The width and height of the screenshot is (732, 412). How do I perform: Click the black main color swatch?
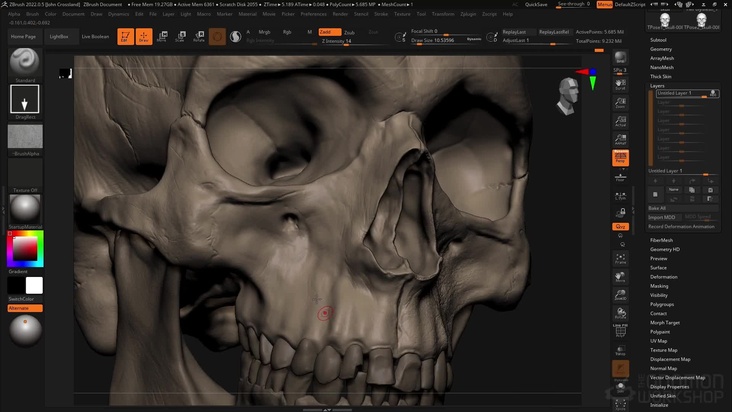pyautogui.click(x=16, y=285)
